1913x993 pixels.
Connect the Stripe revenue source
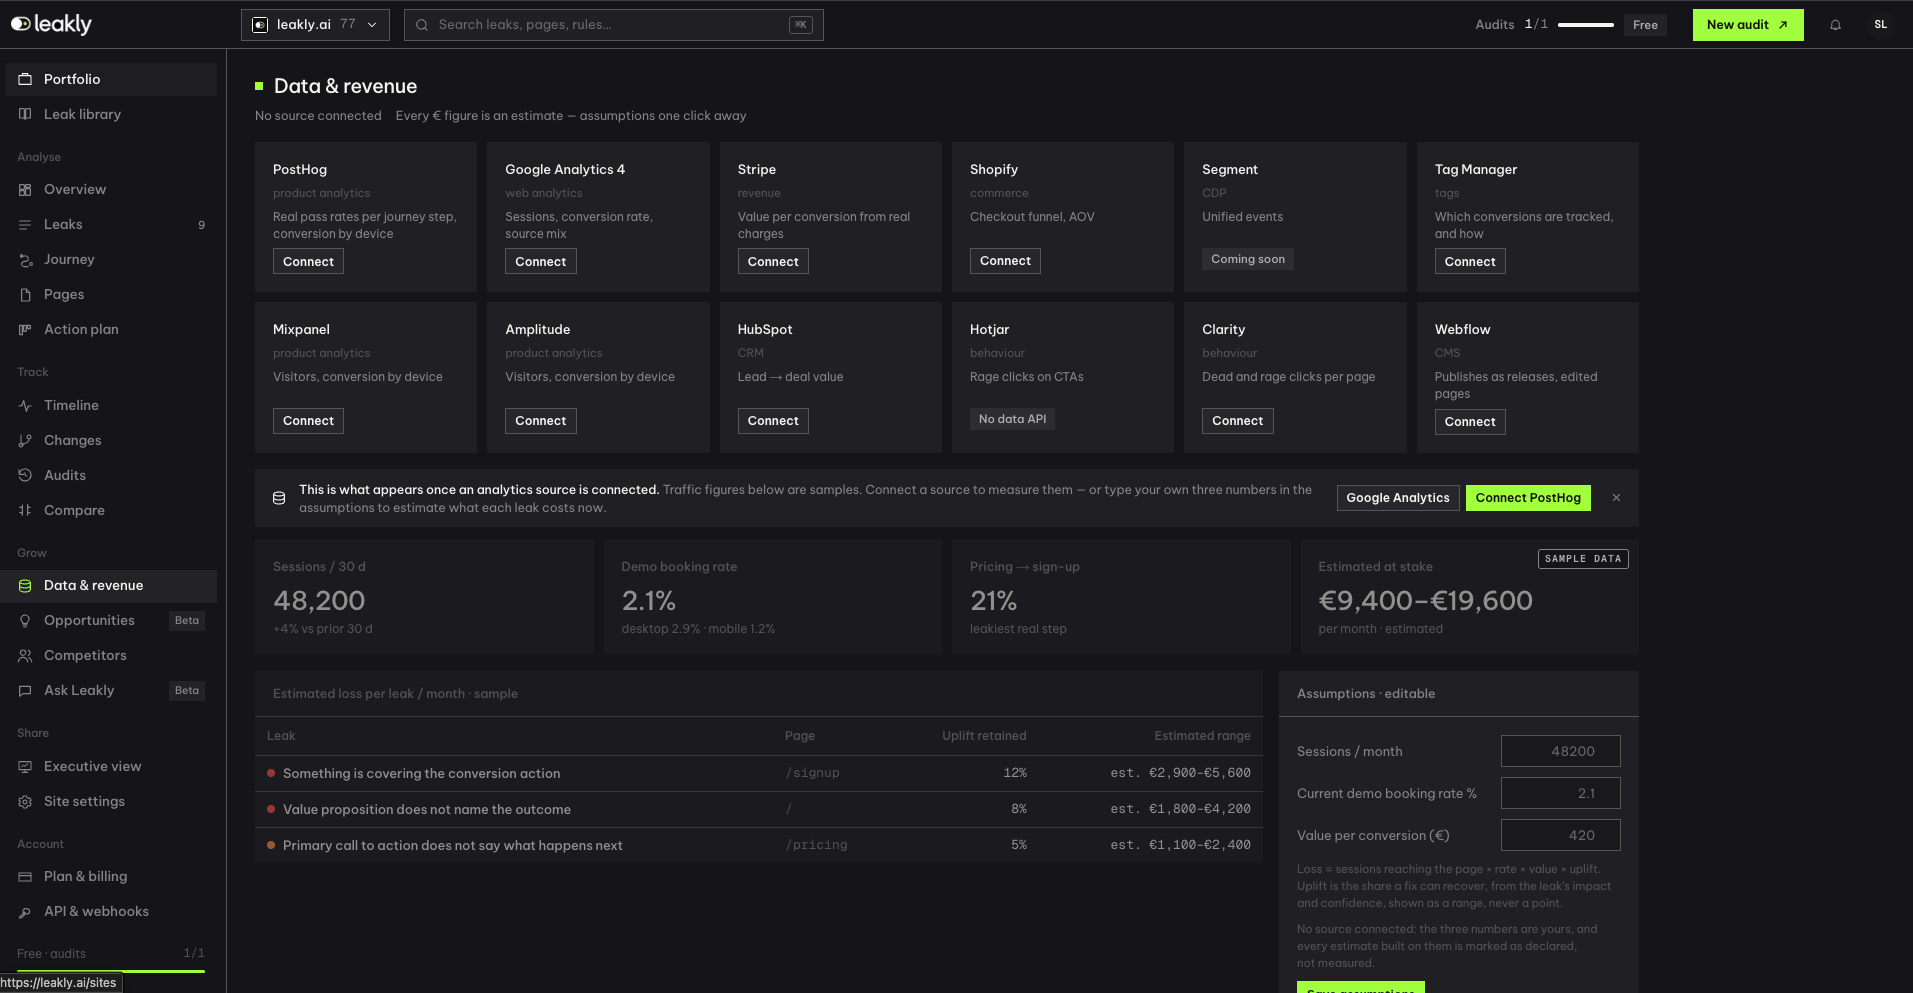773,261
